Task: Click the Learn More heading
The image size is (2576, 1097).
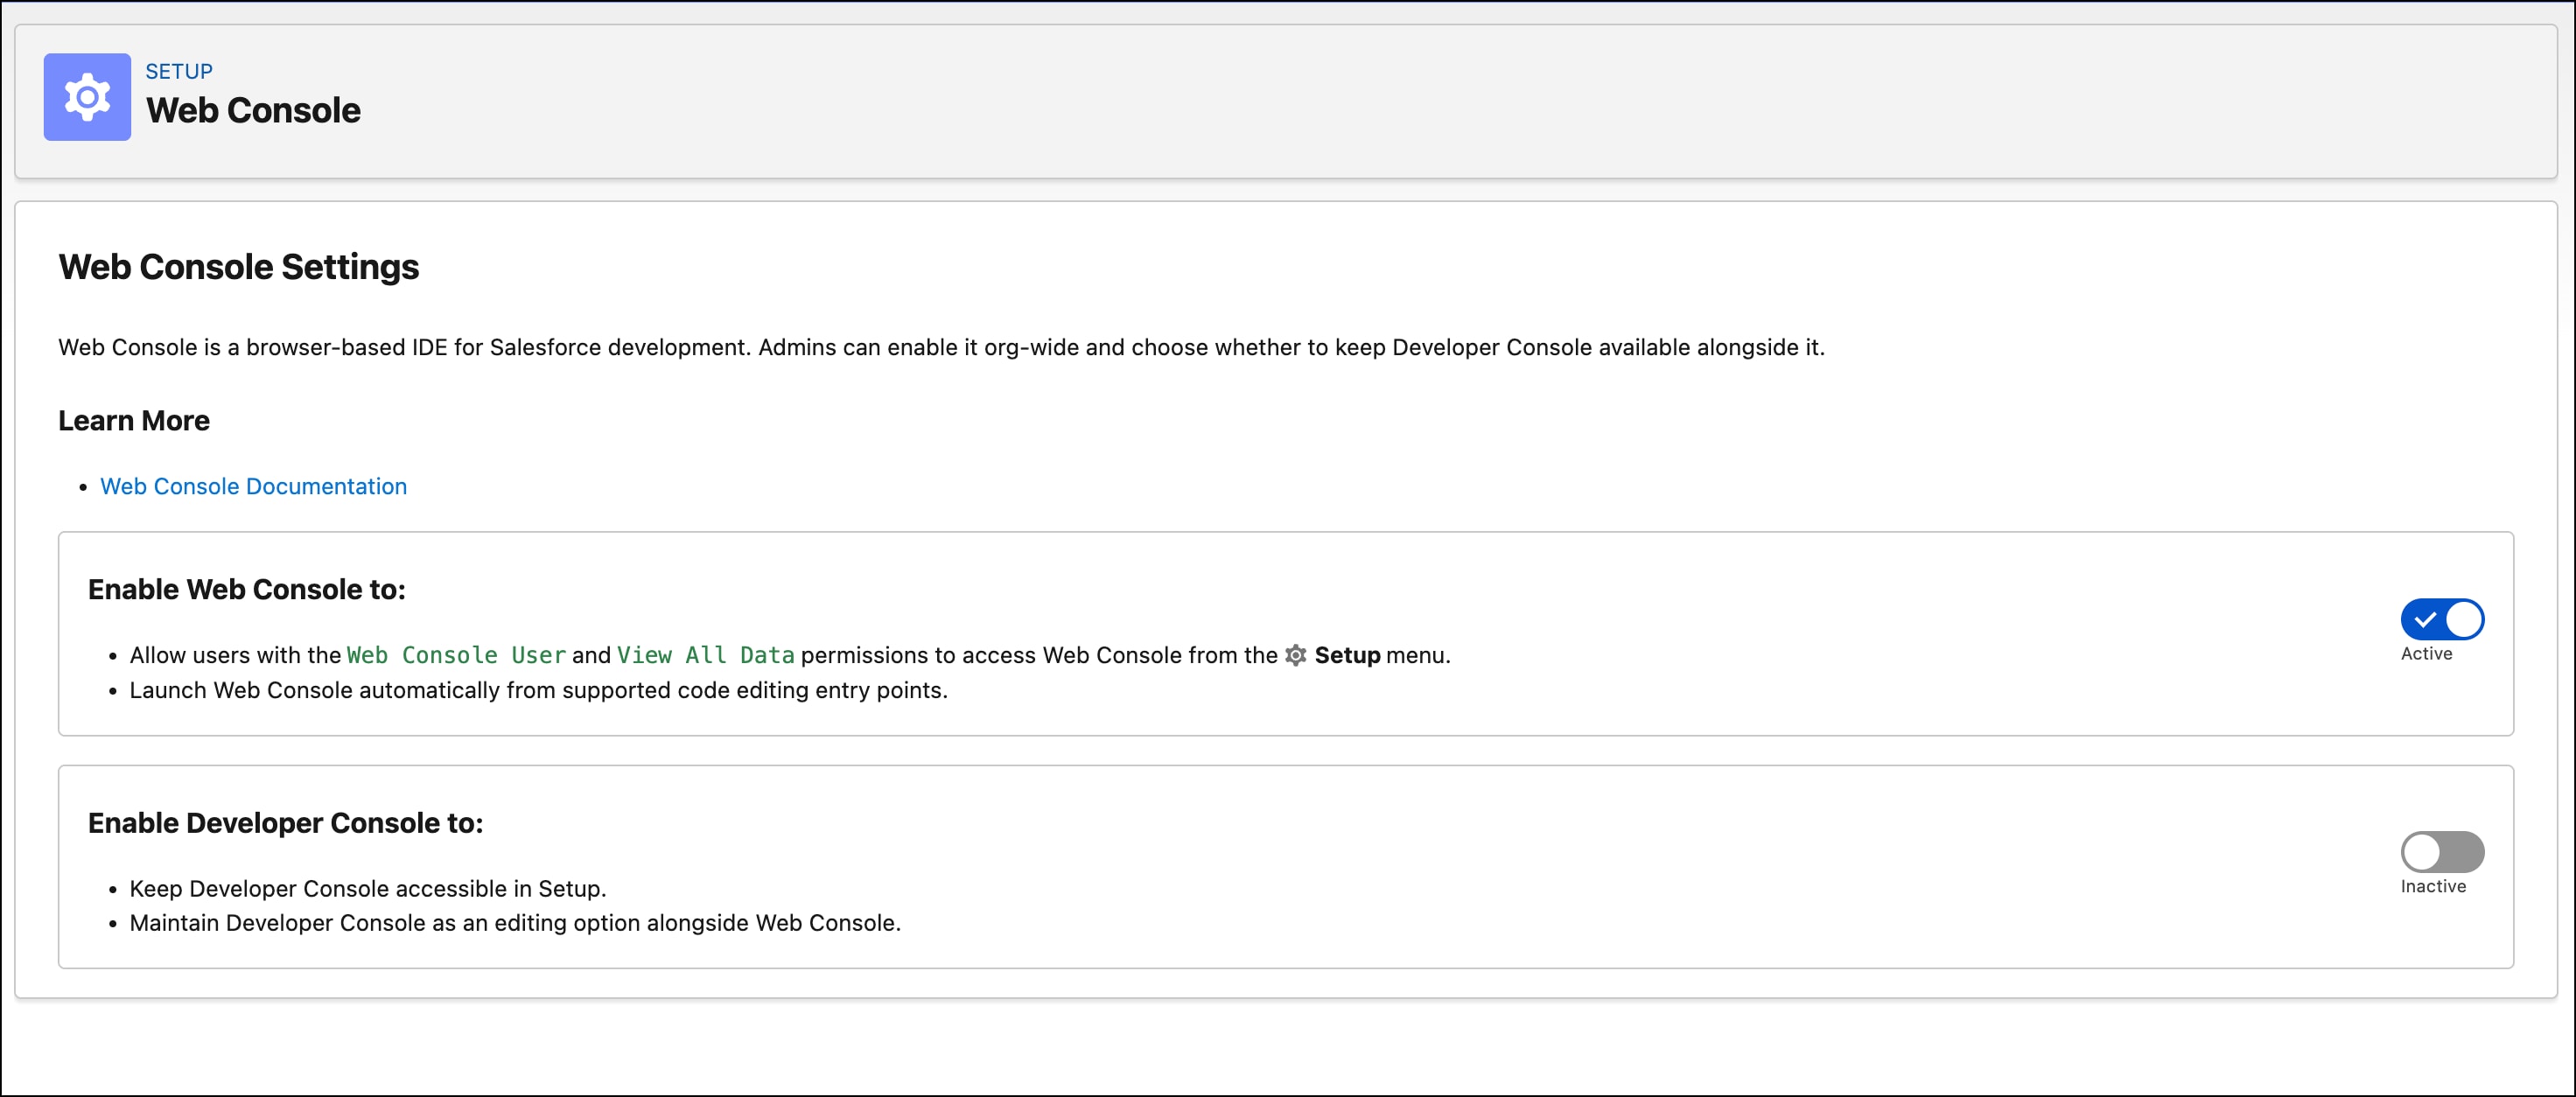Action: (134, 421)
